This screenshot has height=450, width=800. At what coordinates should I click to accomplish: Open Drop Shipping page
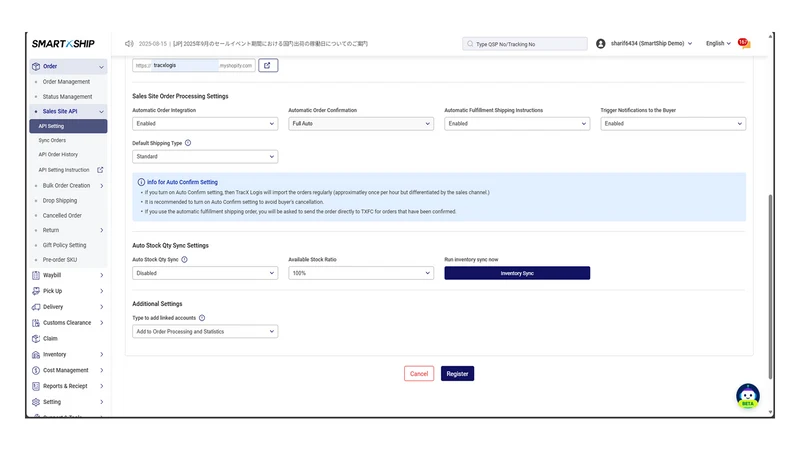pyautogui.click(x=60, y=201)
